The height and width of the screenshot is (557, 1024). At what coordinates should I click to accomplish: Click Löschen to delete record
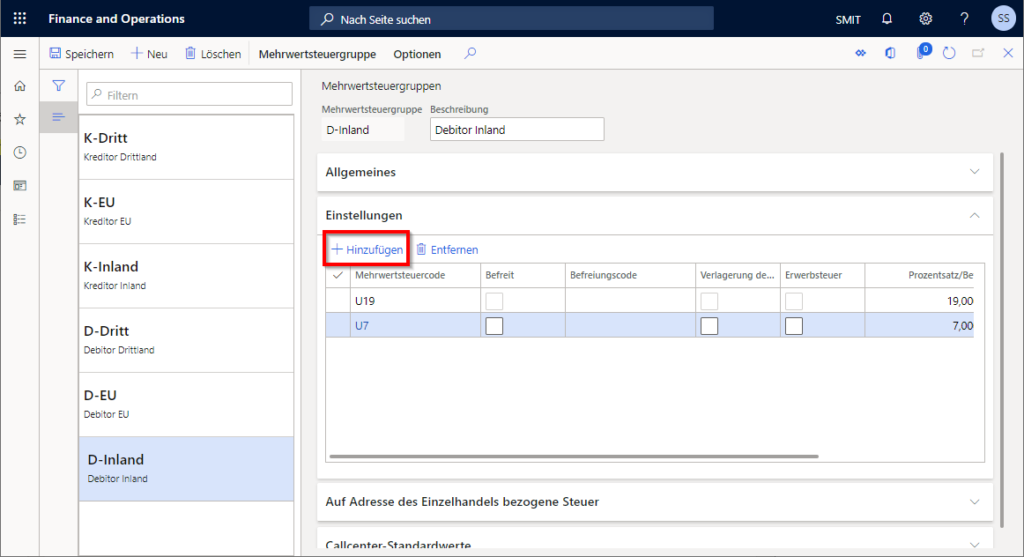coord(213,54)
